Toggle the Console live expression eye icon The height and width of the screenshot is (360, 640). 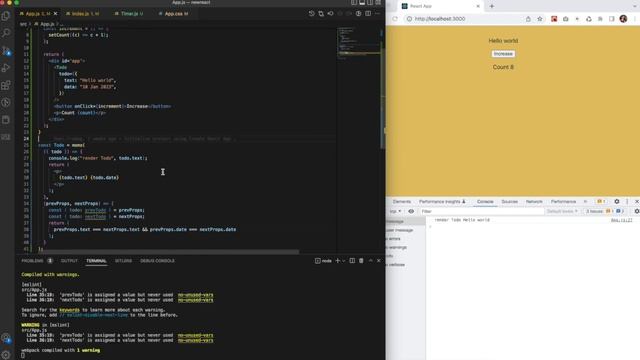(x=411, y=211)
